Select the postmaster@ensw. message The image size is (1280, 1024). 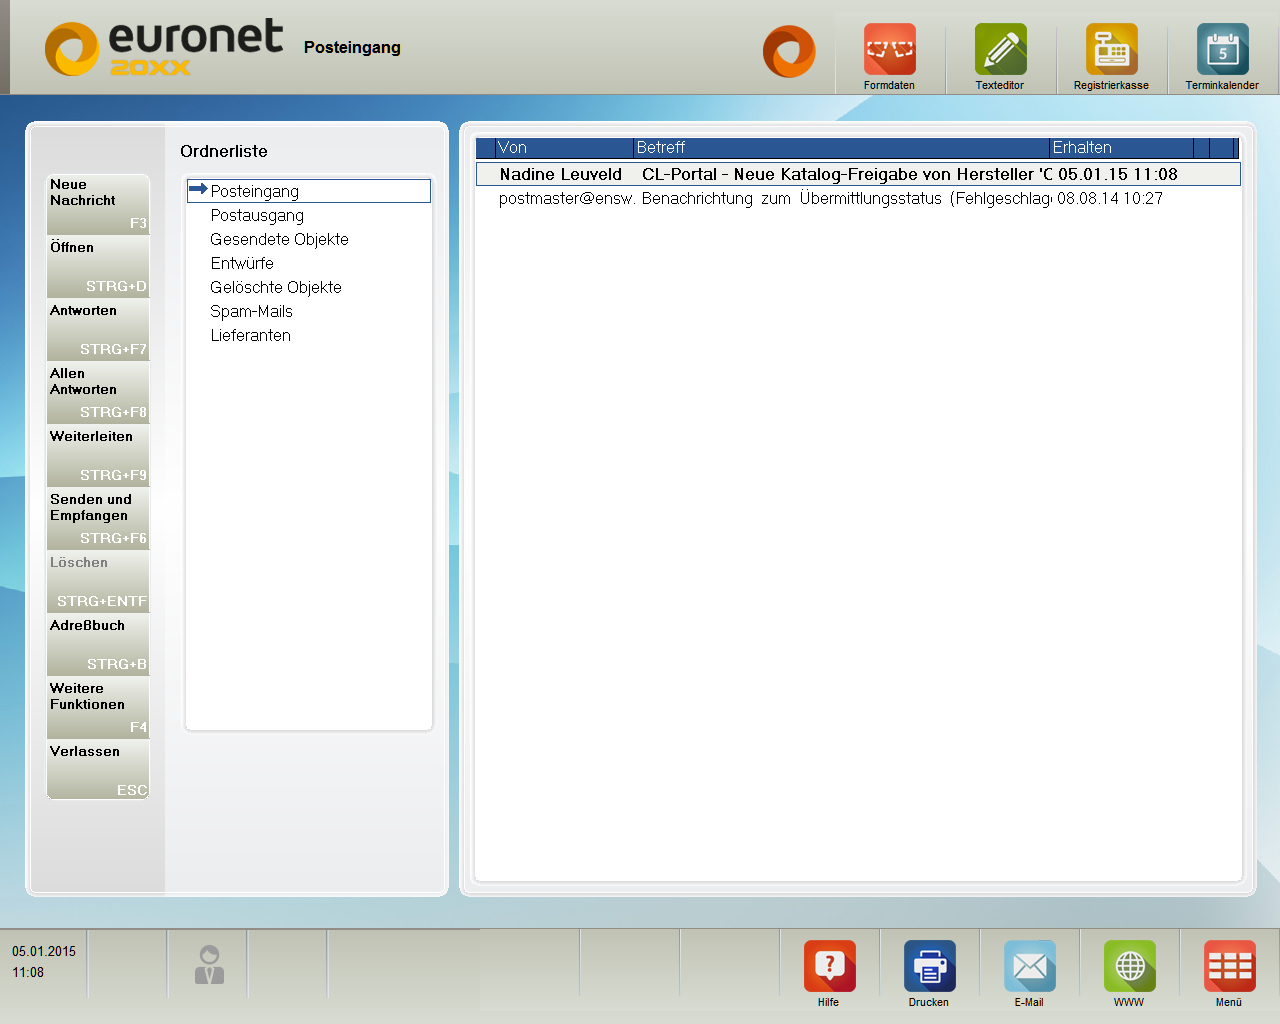[x=858, y=198]
